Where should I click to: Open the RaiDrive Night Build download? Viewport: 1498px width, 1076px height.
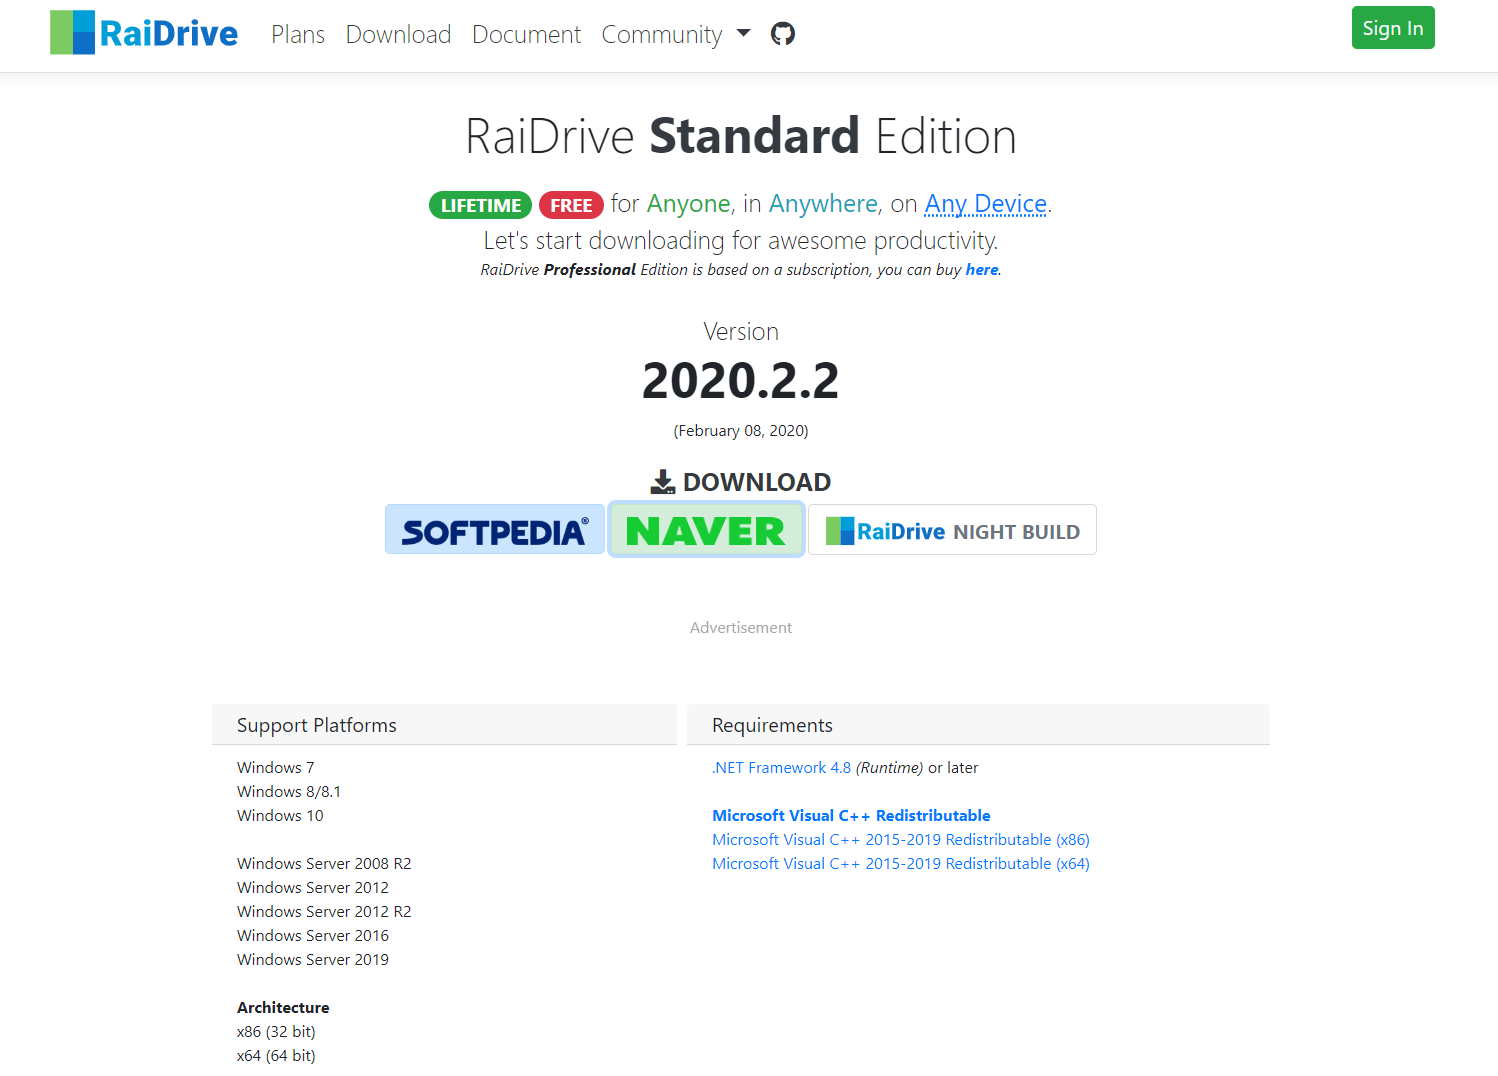pyautogui.click(x=952, y=530)
